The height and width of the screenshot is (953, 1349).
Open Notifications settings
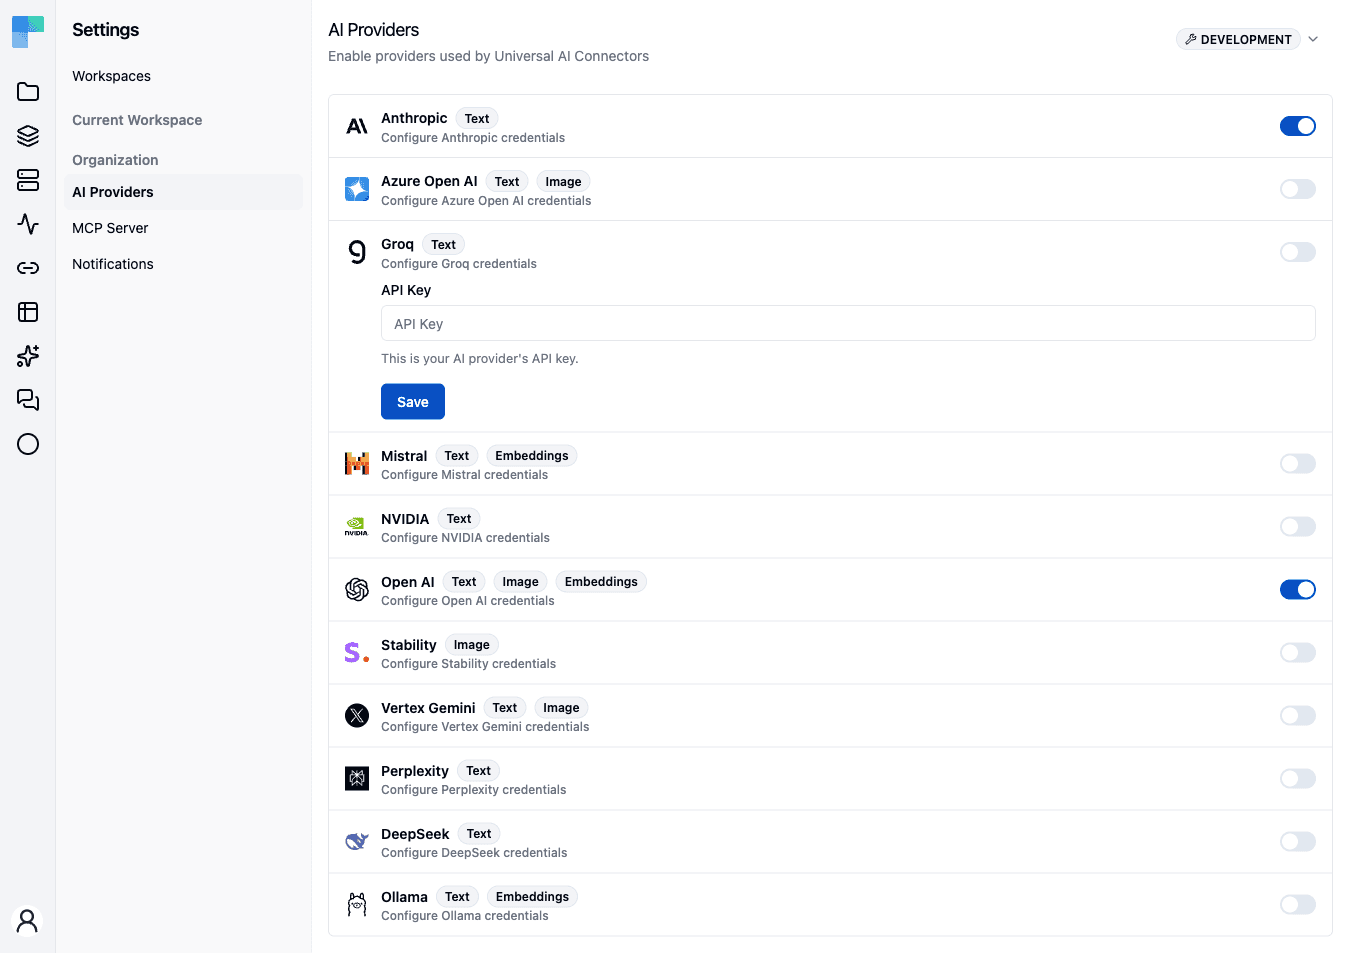[x=183, y=264]
